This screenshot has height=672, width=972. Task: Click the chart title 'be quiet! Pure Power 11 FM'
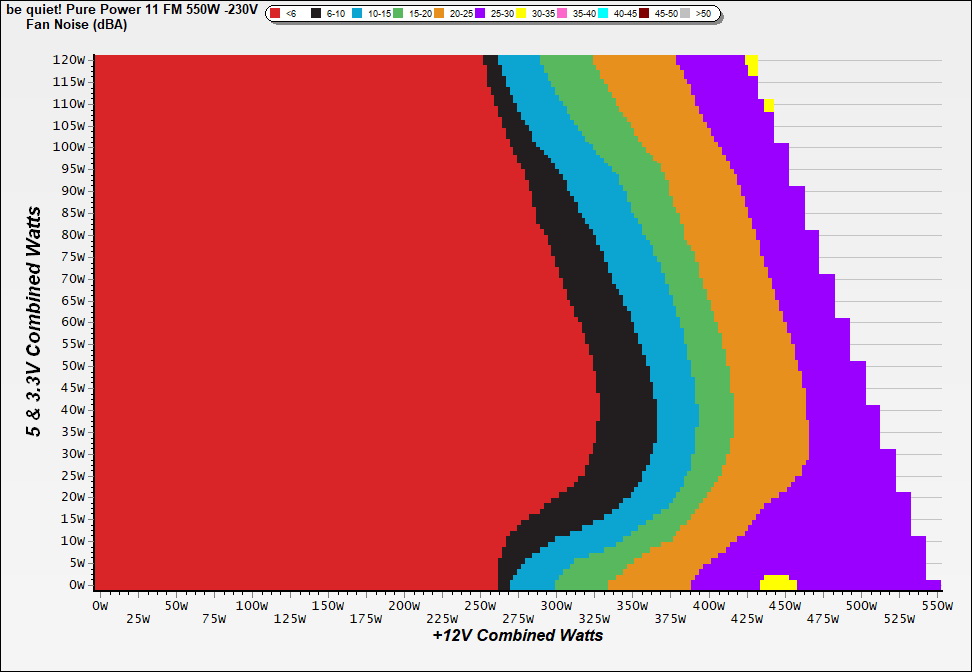point(130,10)
